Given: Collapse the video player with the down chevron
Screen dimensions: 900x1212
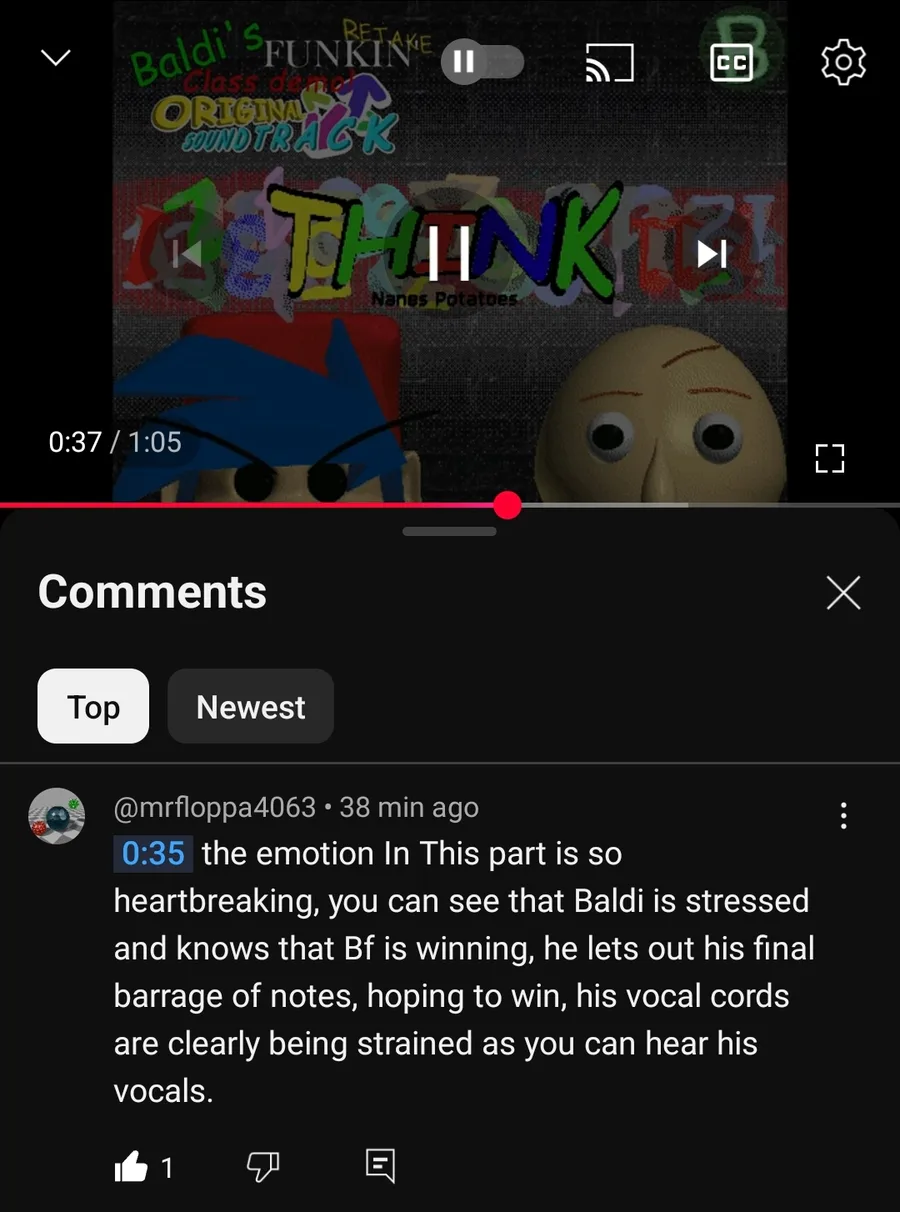Looking at the screenshot, I should point(56,59).
